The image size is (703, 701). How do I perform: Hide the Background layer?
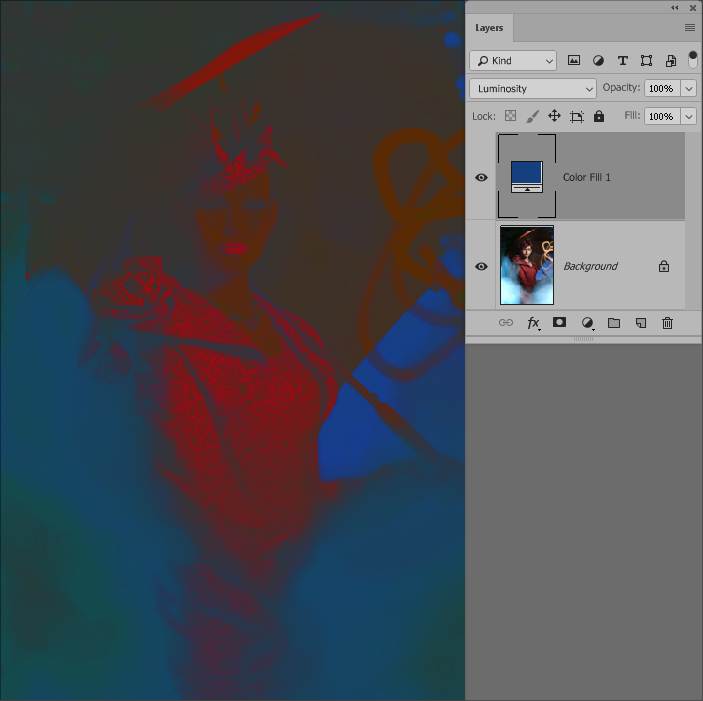tap(481, 266)
